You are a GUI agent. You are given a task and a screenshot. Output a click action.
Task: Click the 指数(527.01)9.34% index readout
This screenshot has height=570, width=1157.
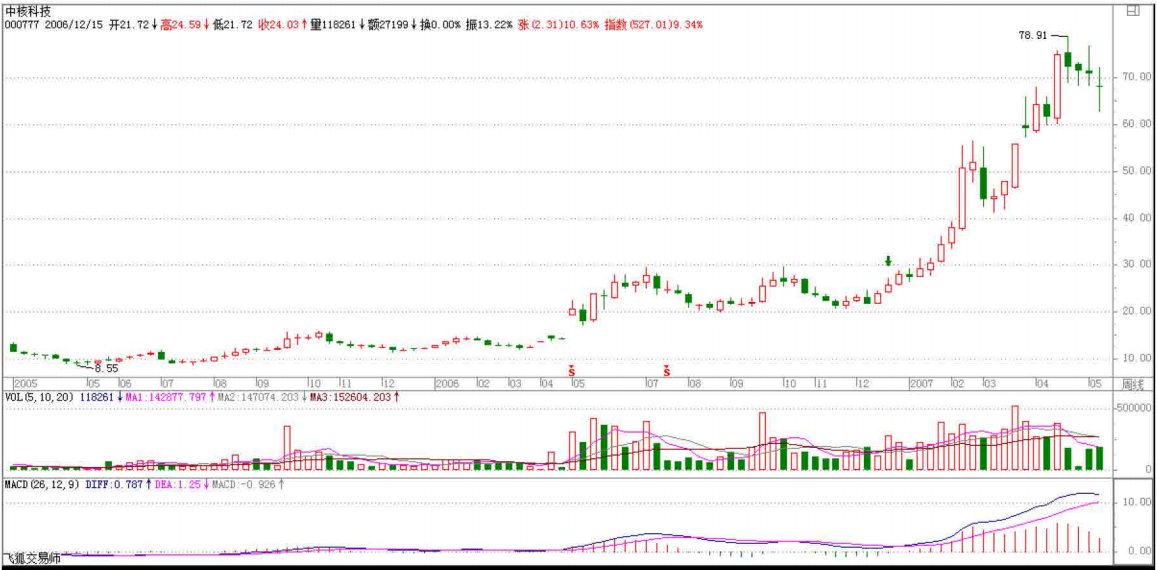pyautogui.click(x=652, y=23)
